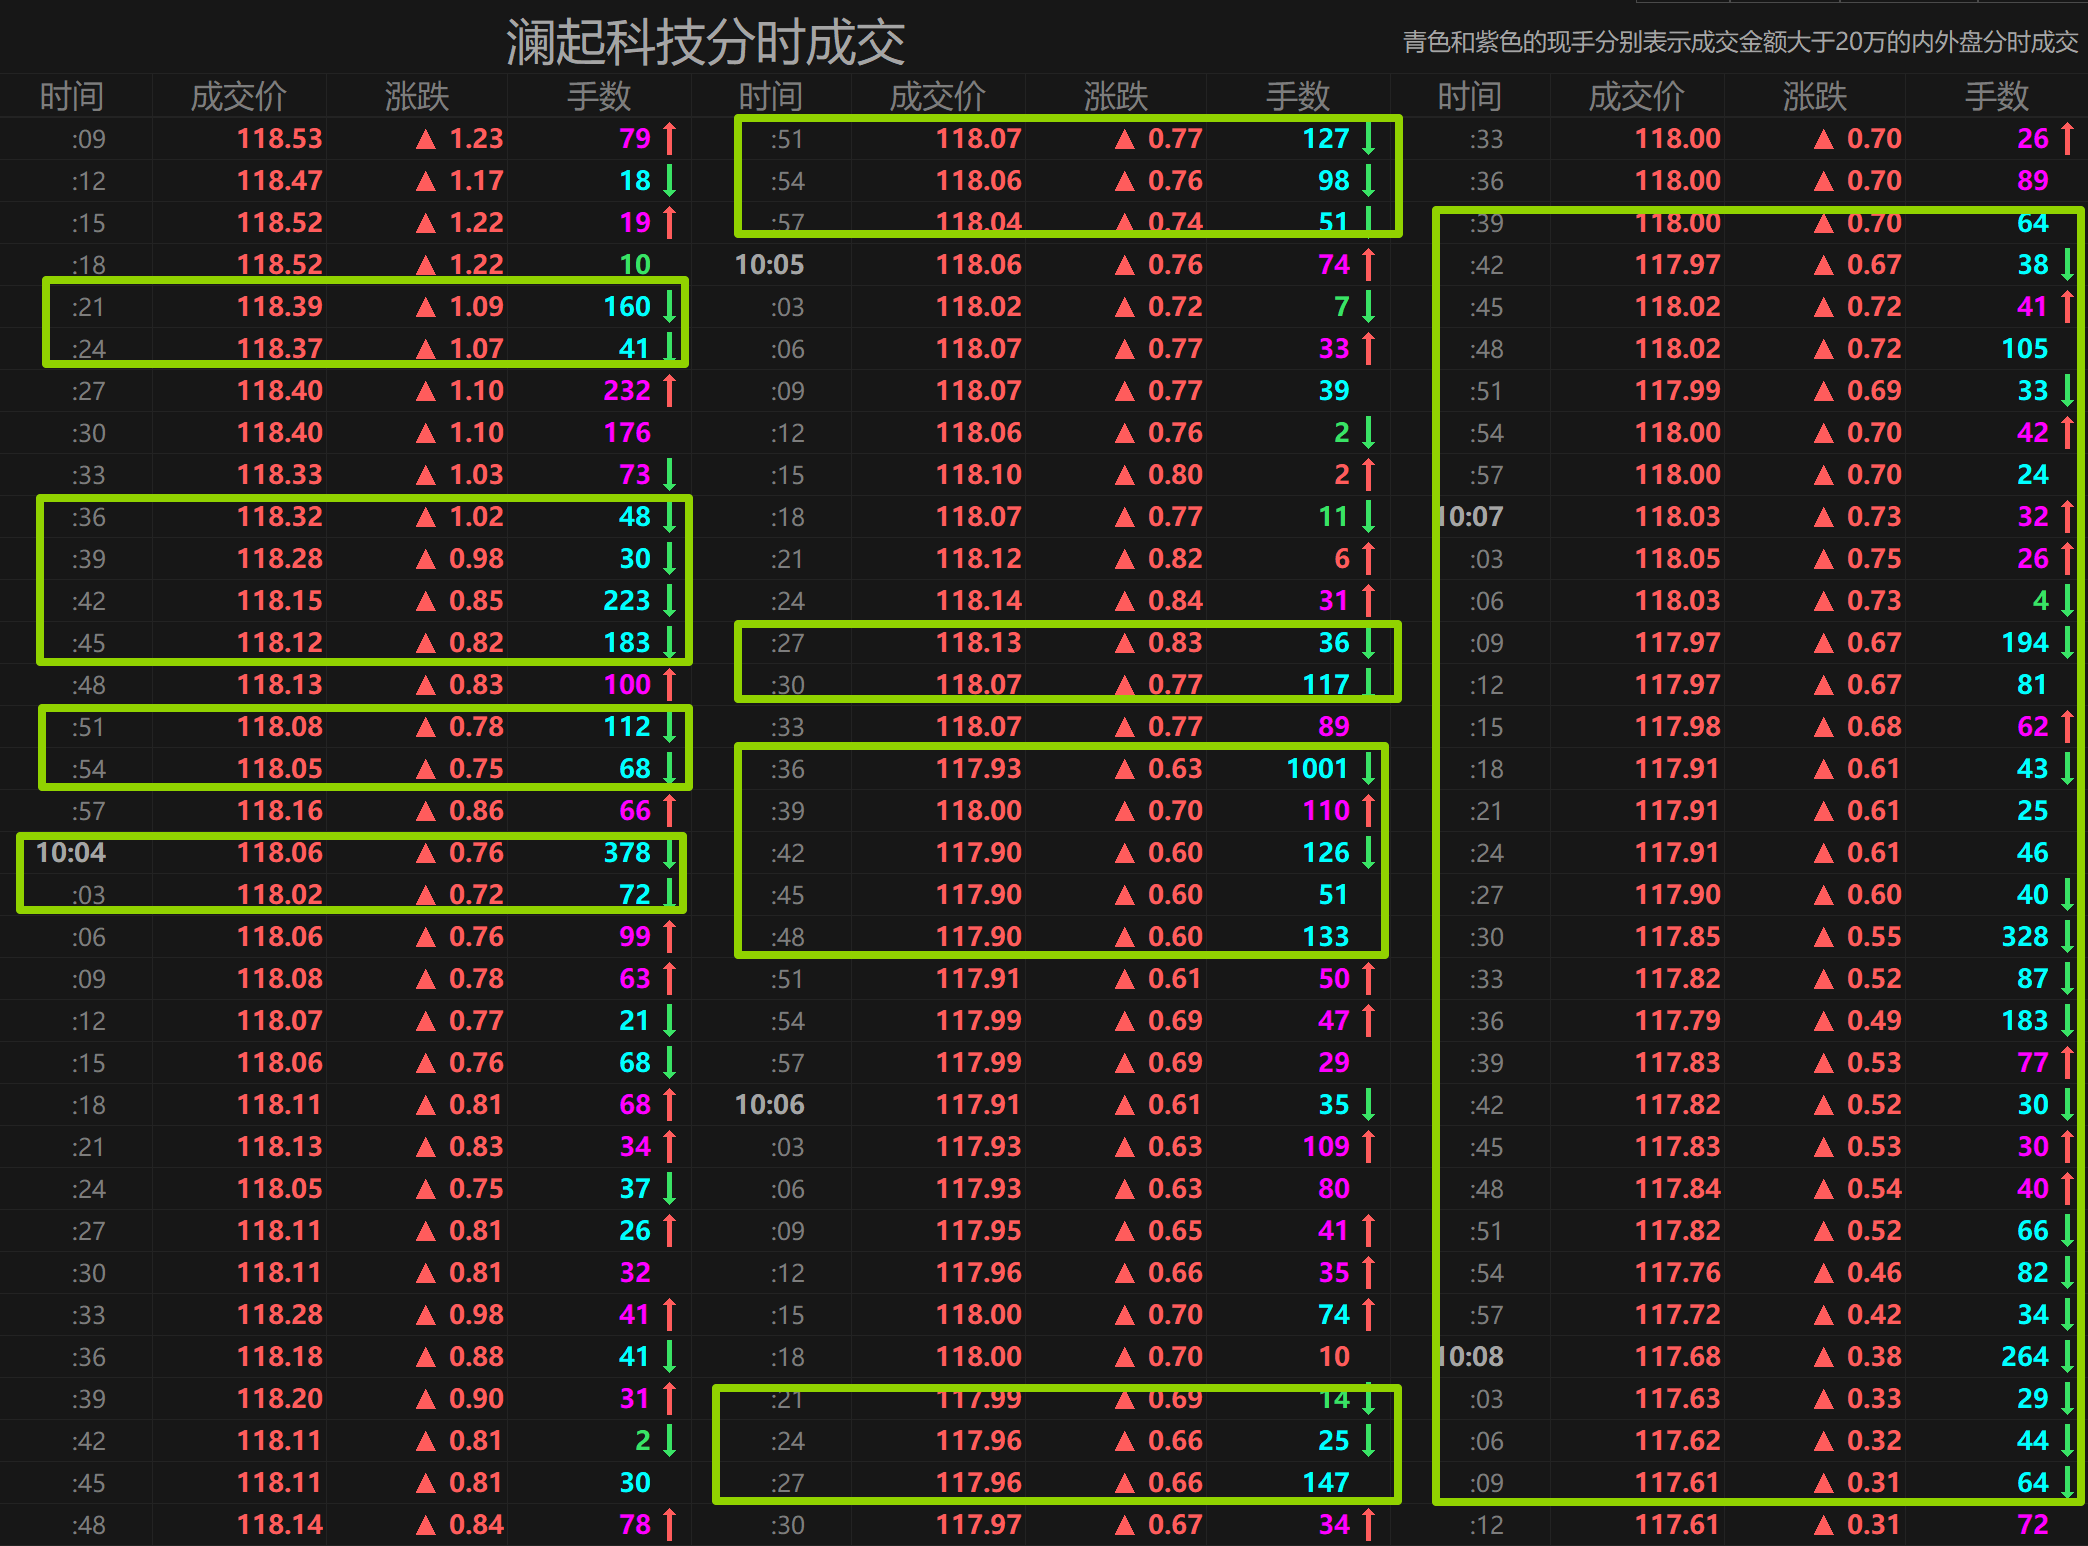Image resolution: width=2088 pixels, height=1546 pixels.
Task: Click the red triangle before 1.23 change
Action: (x=426, y=139)
